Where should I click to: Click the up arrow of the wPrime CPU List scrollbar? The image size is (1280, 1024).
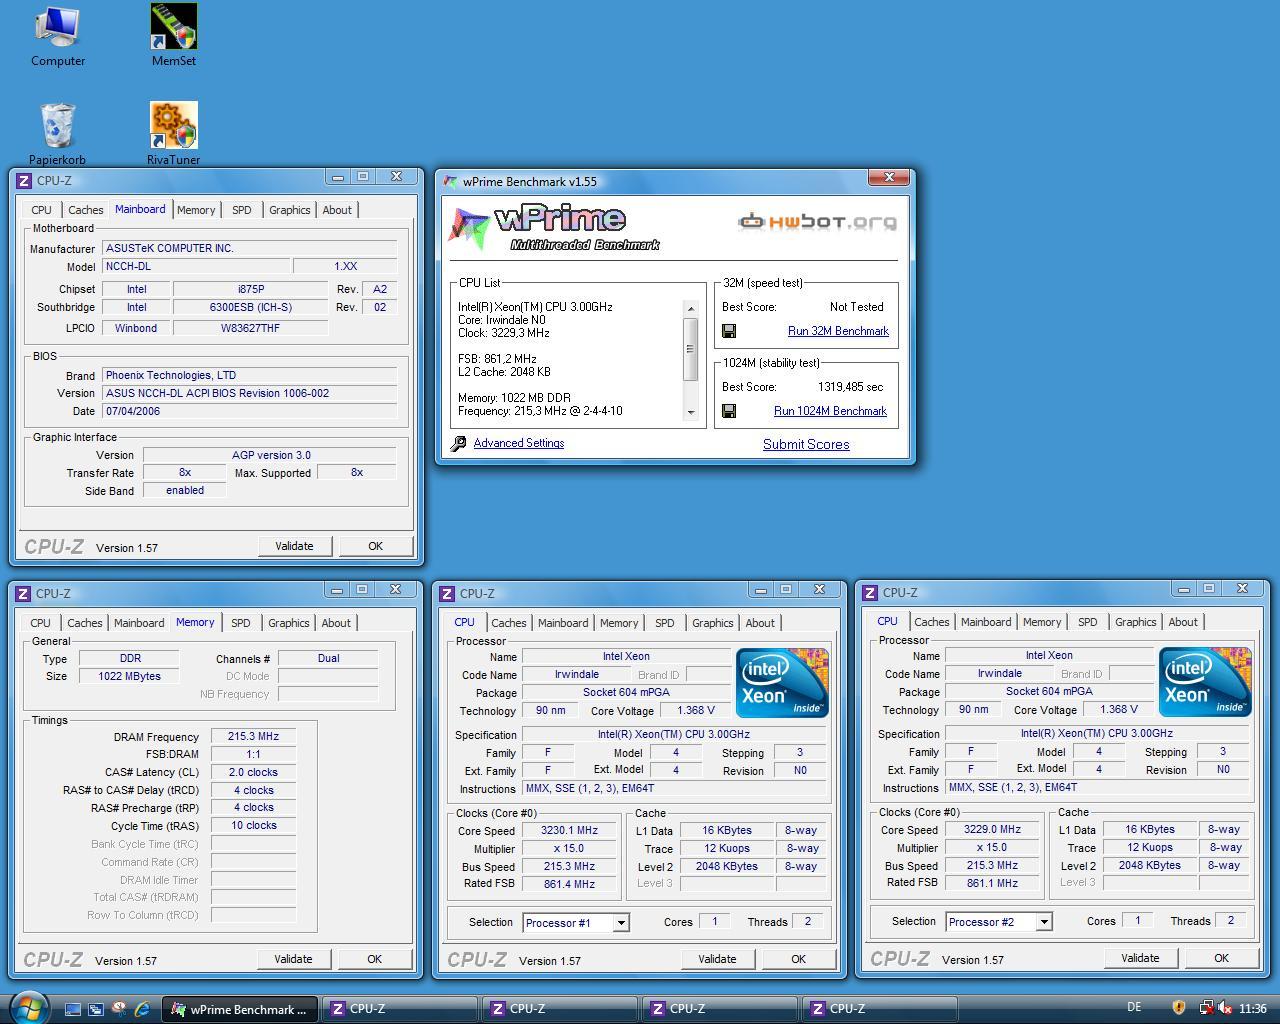[x=690, y=309]
